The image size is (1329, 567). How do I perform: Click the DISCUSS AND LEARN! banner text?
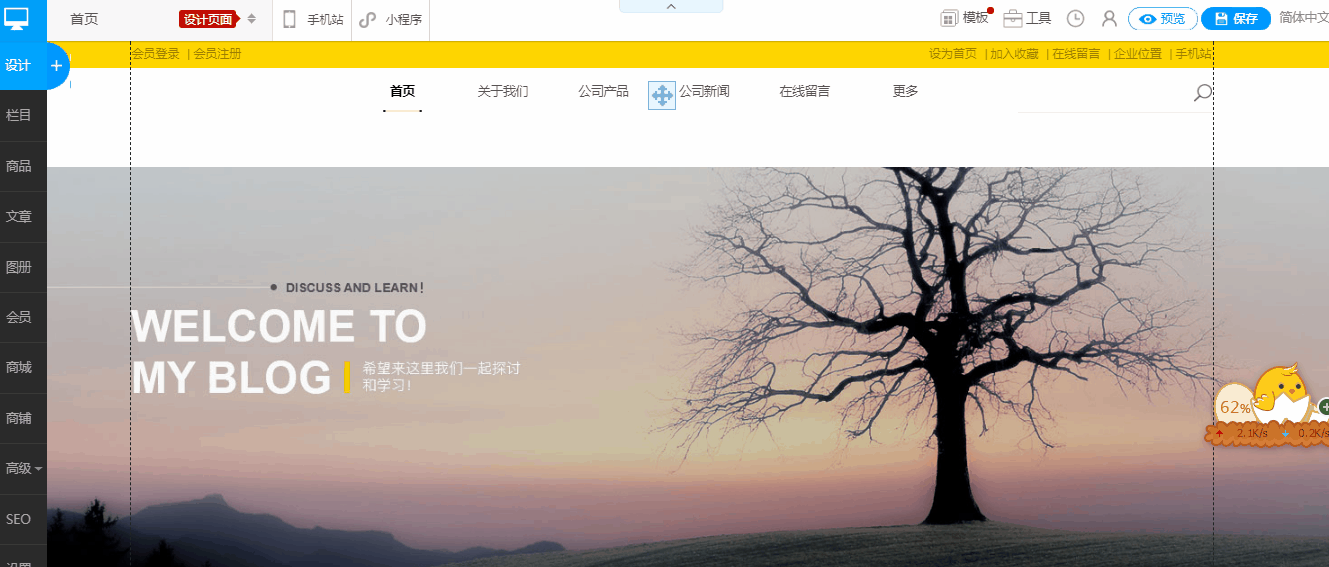(355, 288)
